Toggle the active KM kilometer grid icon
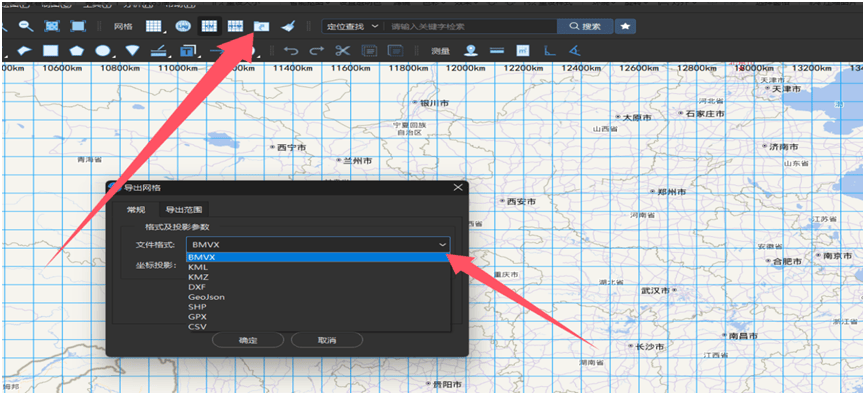 tap(209, 26)
